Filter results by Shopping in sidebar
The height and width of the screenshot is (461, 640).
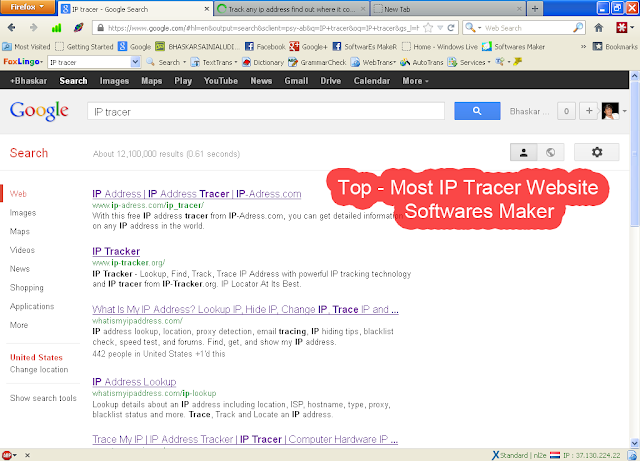pos(27,287)
